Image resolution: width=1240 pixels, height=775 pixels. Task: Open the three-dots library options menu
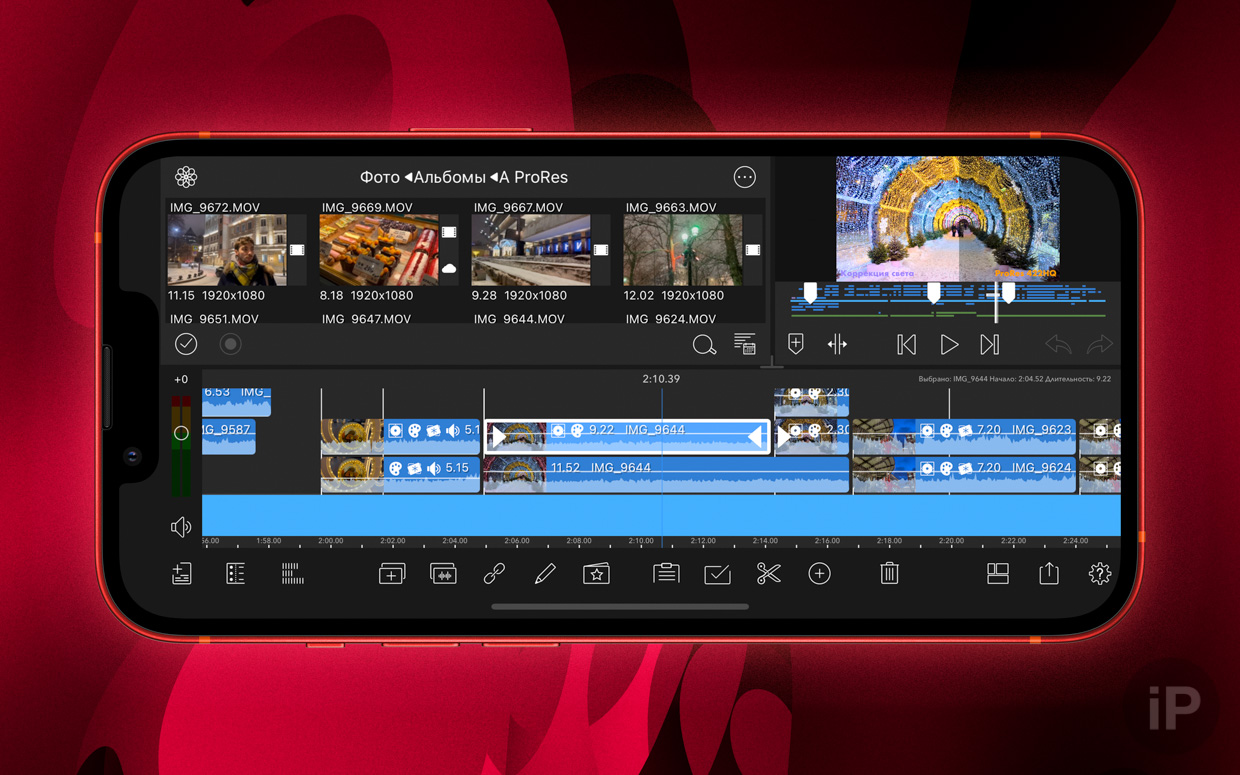(x=744, y=177)
